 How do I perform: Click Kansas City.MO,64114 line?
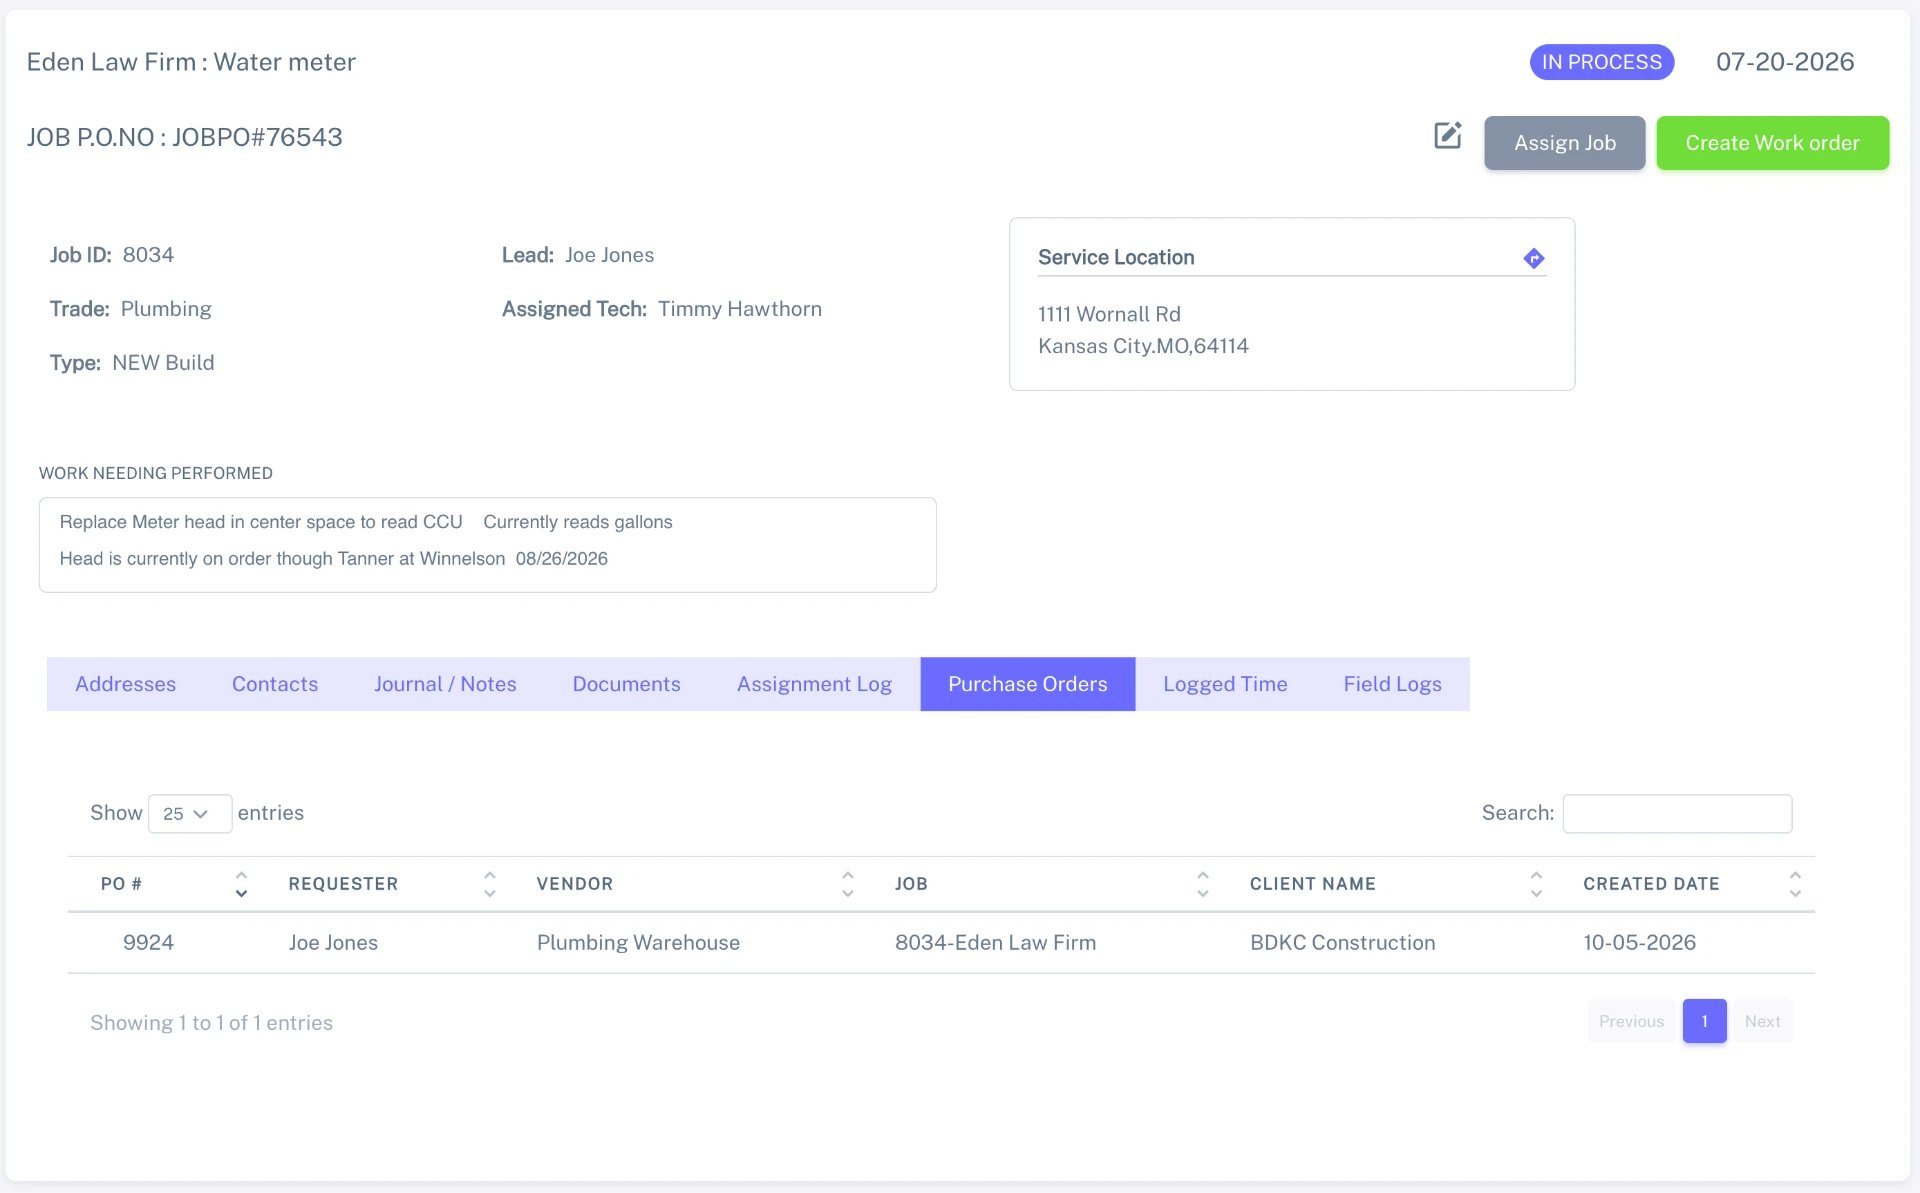[1143, 346]
